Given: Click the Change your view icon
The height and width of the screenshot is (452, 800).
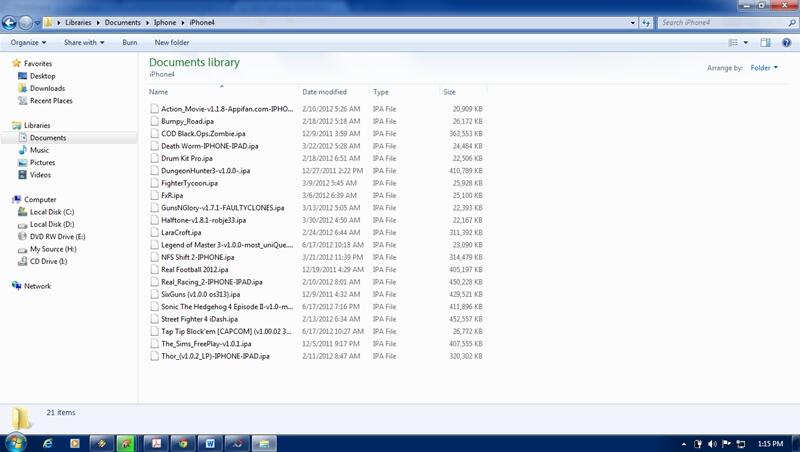Looking at the screenshot, I should (733, 42).
